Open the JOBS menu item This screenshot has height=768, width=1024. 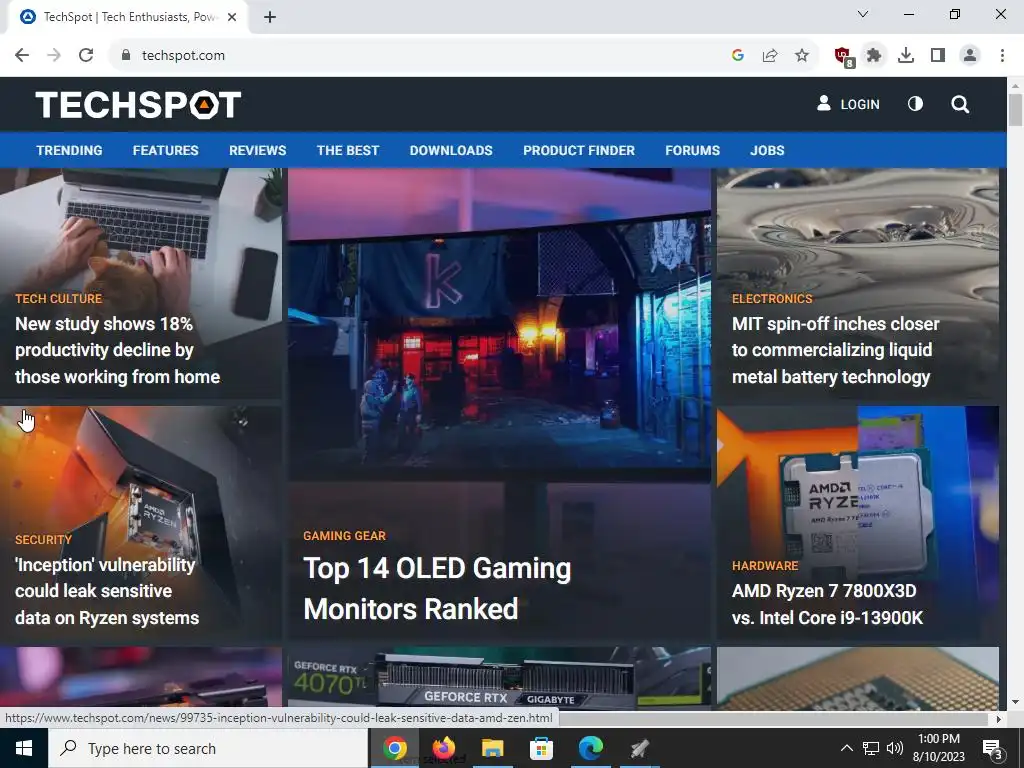[767, 150]
